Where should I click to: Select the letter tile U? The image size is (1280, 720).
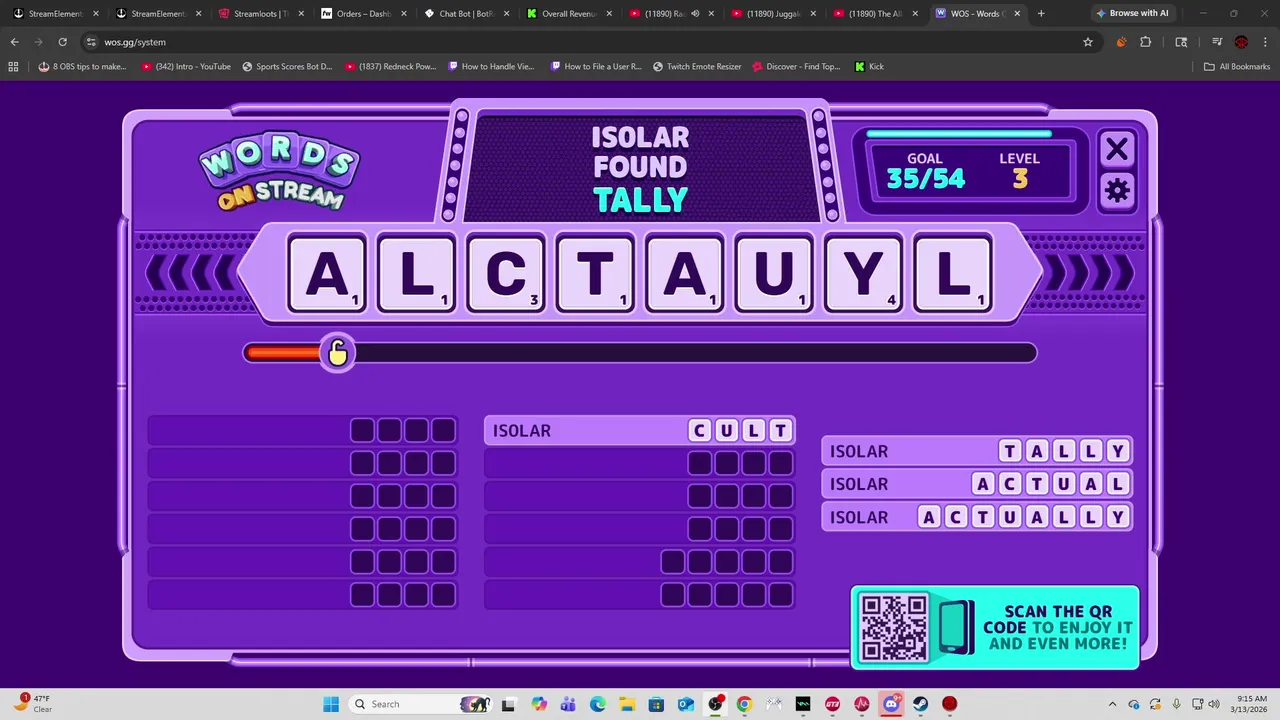pyautogui.click(x=774, y=273)
